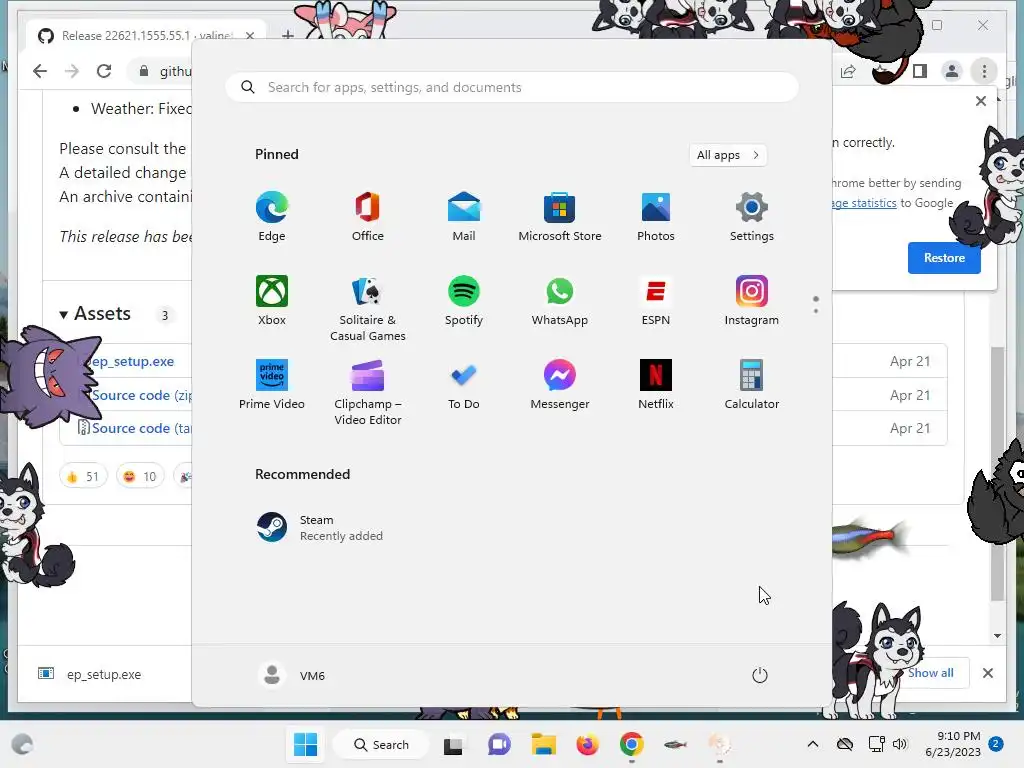Open taskbar Search box

tap(381, 744)
